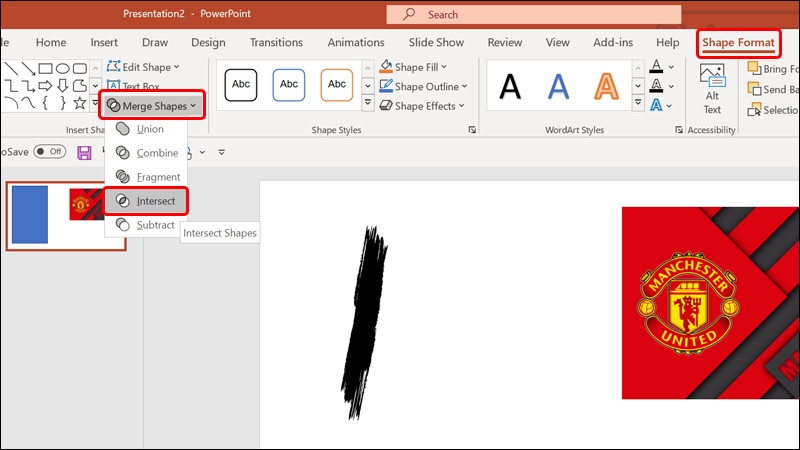Screen dimensions: 800x450
Task: Switch to the Add-ins tab
Action: coord(613,42)
